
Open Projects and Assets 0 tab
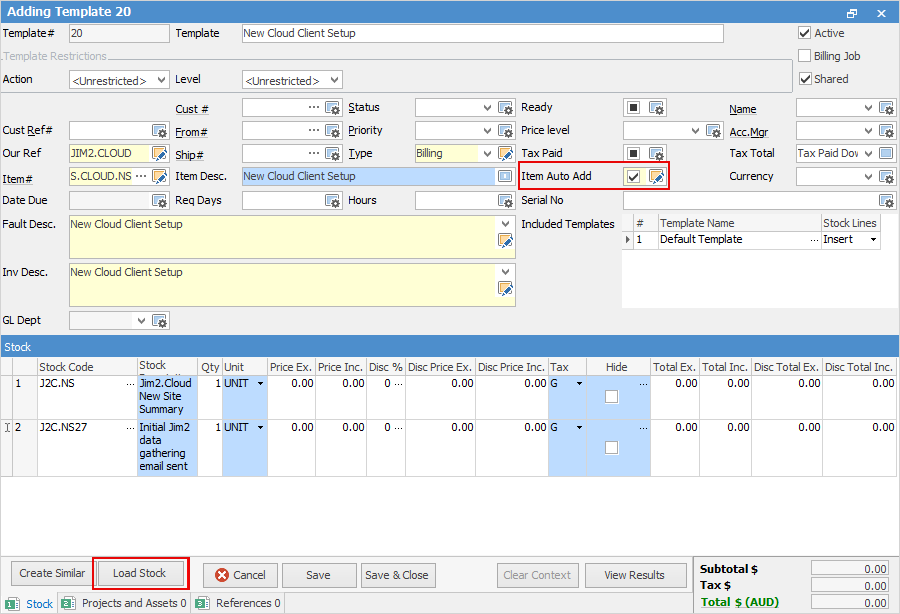124,603
